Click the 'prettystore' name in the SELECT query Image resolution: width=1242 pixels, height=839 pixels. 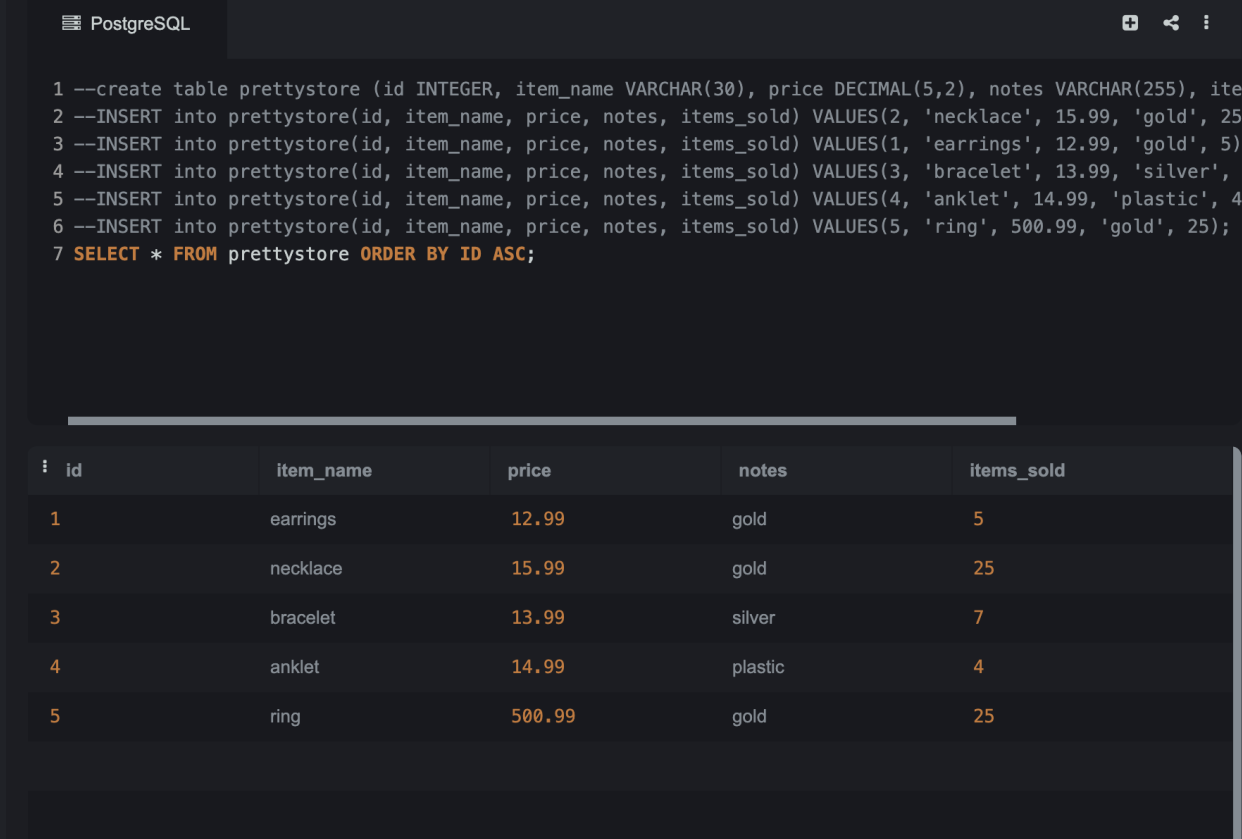(x=288, y=254)
